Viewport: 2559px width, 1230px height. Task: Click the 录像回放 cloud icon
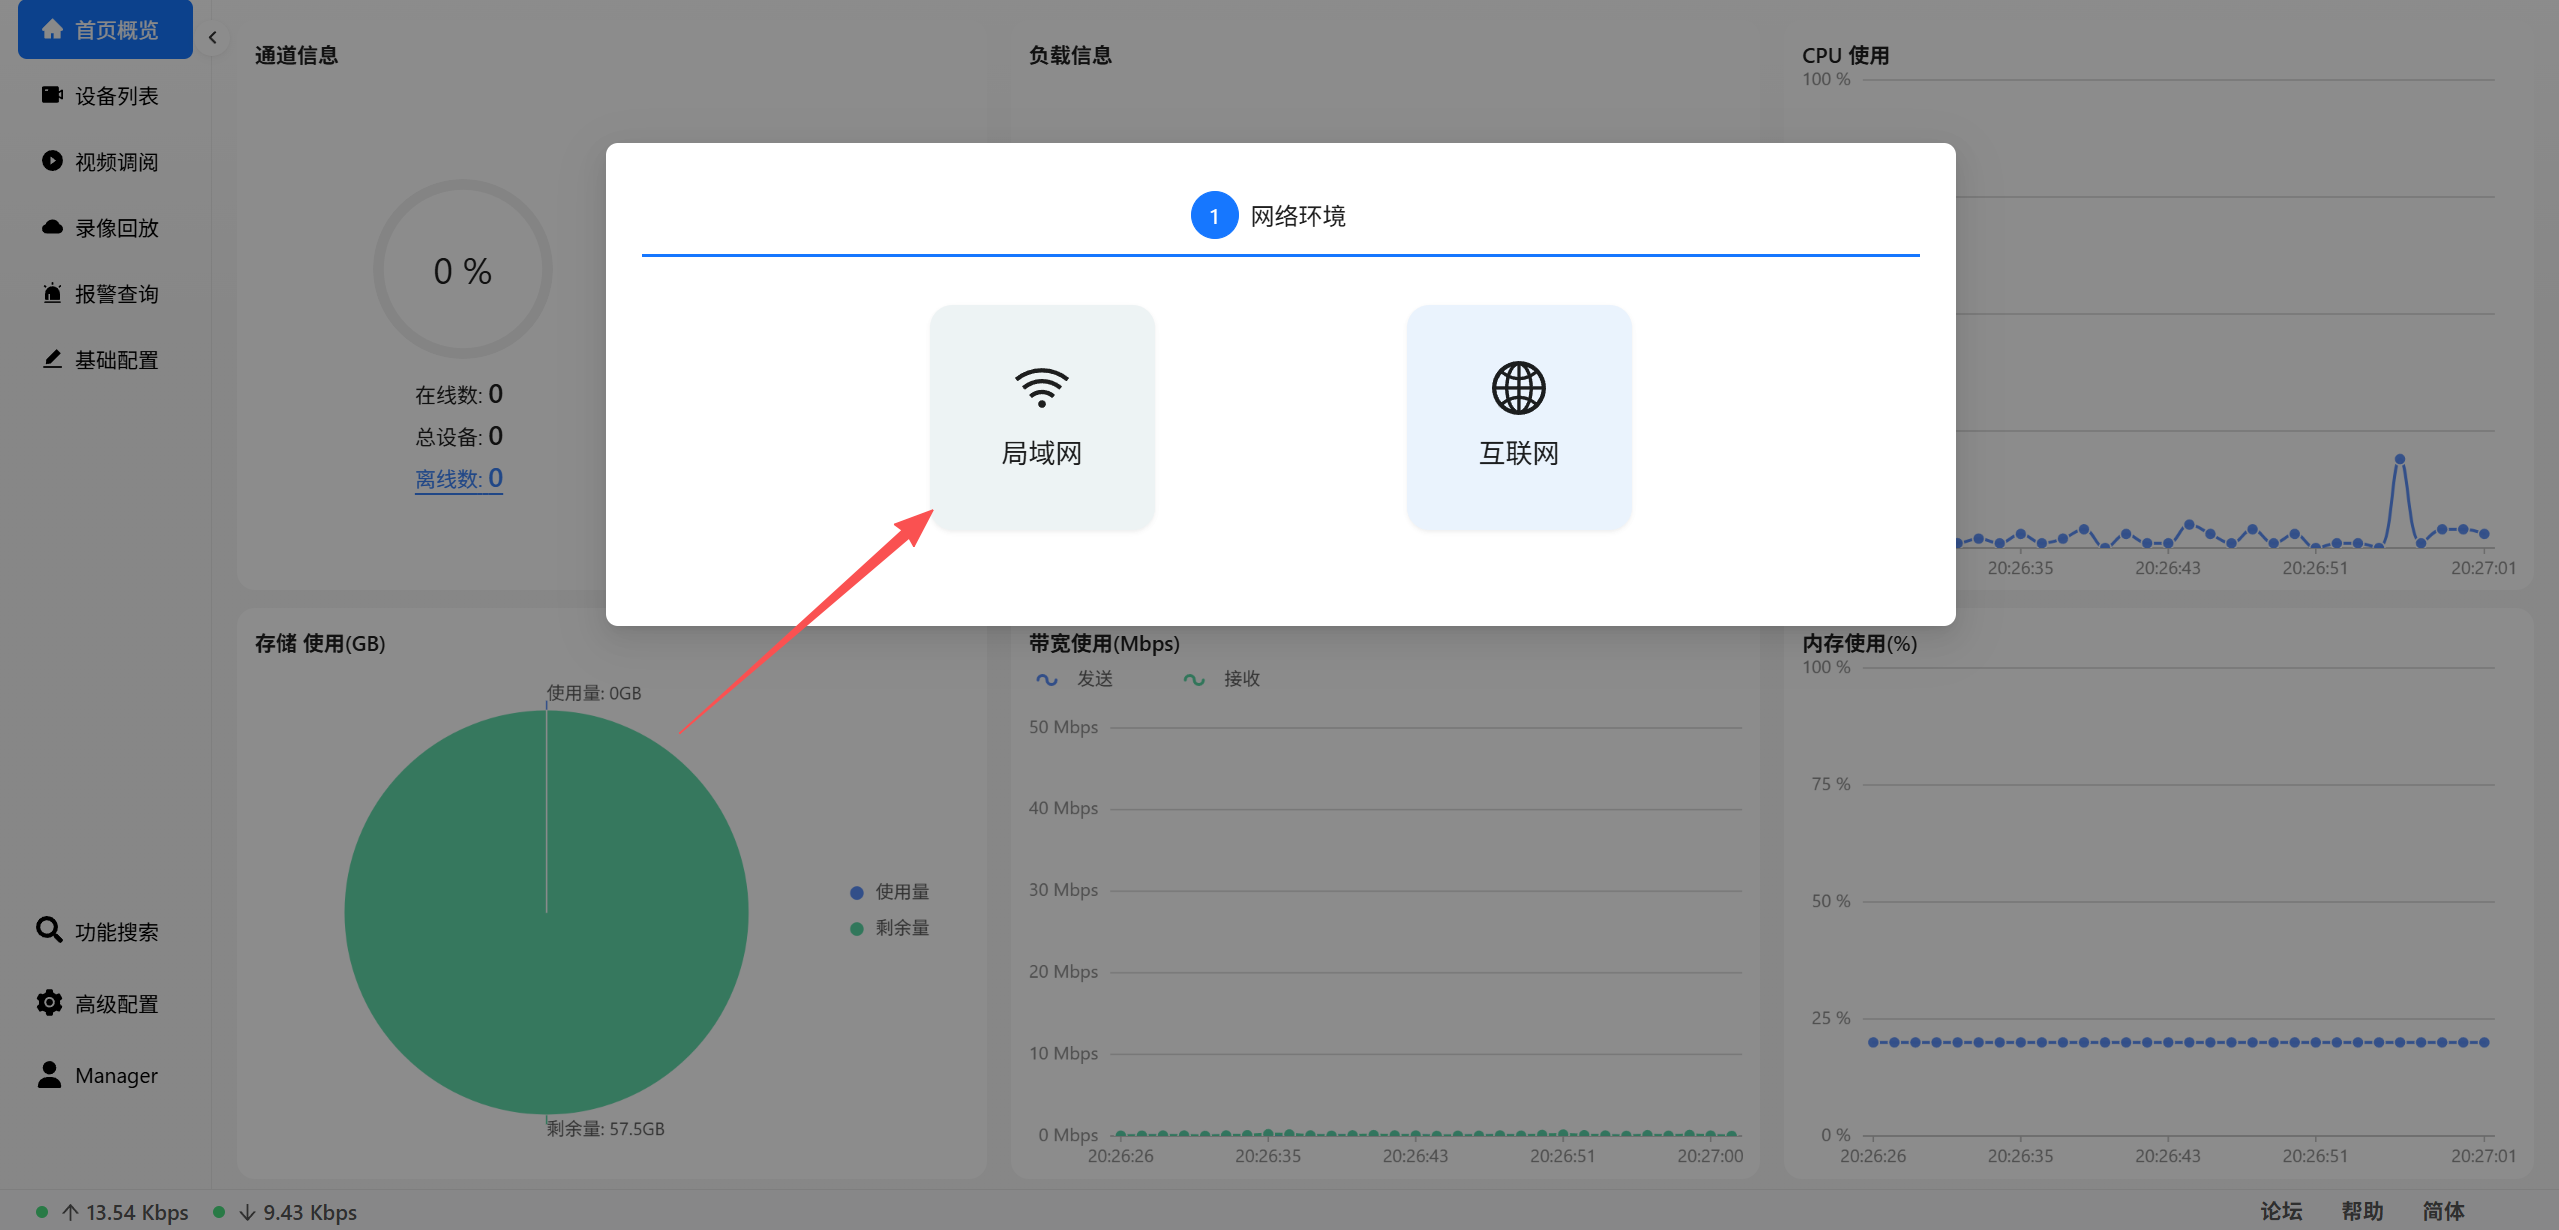click(52, 227)
